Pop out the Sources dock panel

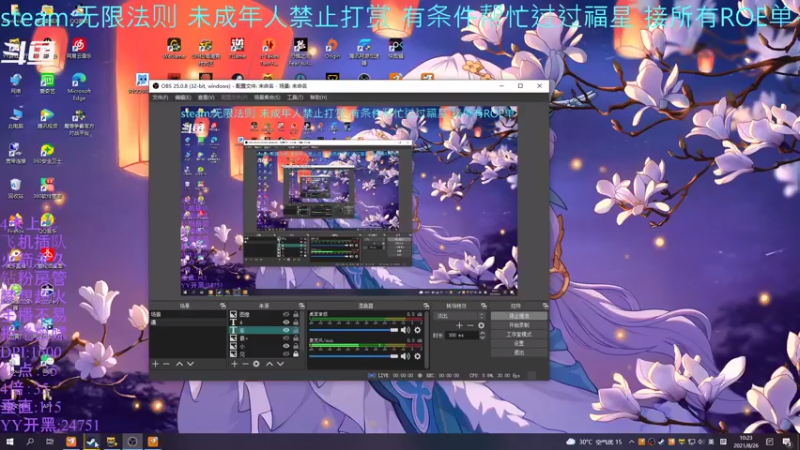301,306
